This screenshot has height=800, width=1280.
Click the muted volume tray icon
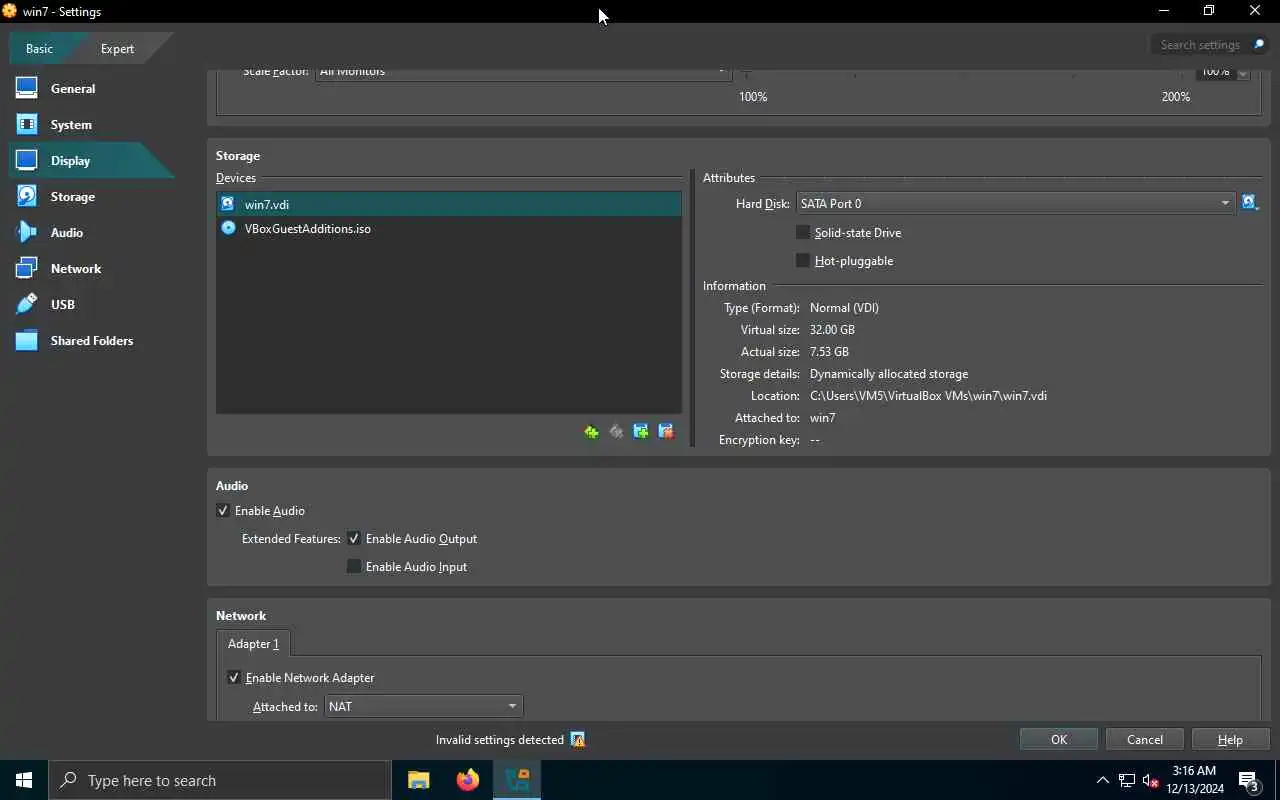click(x=1150, y=780)
